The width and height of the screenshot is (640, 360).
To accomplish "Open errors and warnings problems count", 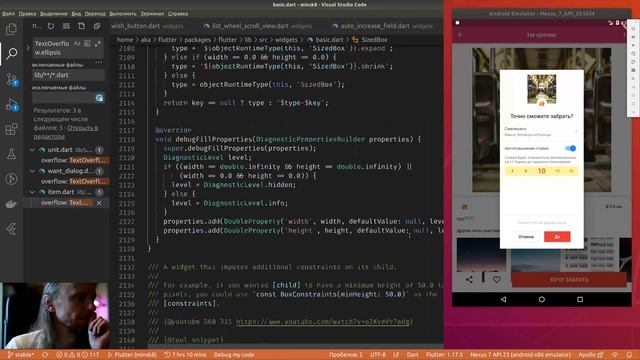I will pos(78,355).
